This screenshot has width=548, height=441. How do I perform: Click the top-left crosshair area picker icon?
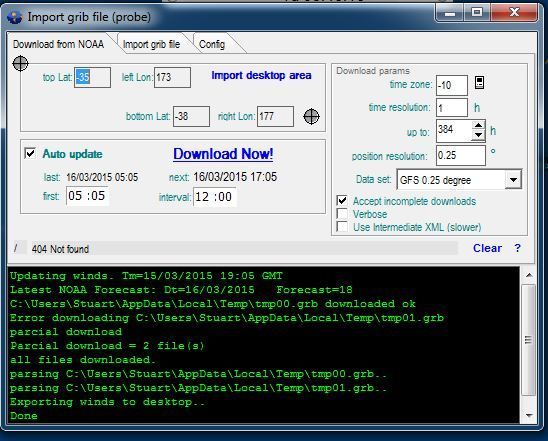pyautogui.click(x=20, y=63)
